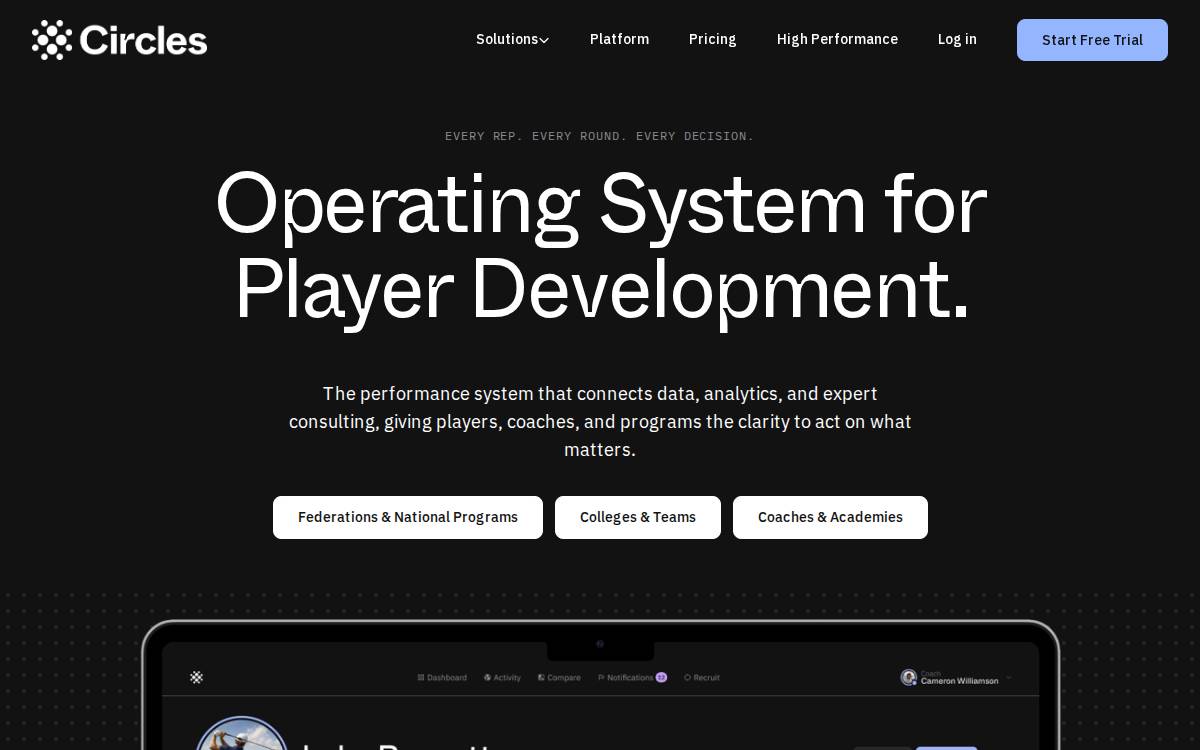Viewport: 1200px width, 750px height.
Task: Click the purple notifications count badge
Action: pyautogui.click(x=661, y=677)
